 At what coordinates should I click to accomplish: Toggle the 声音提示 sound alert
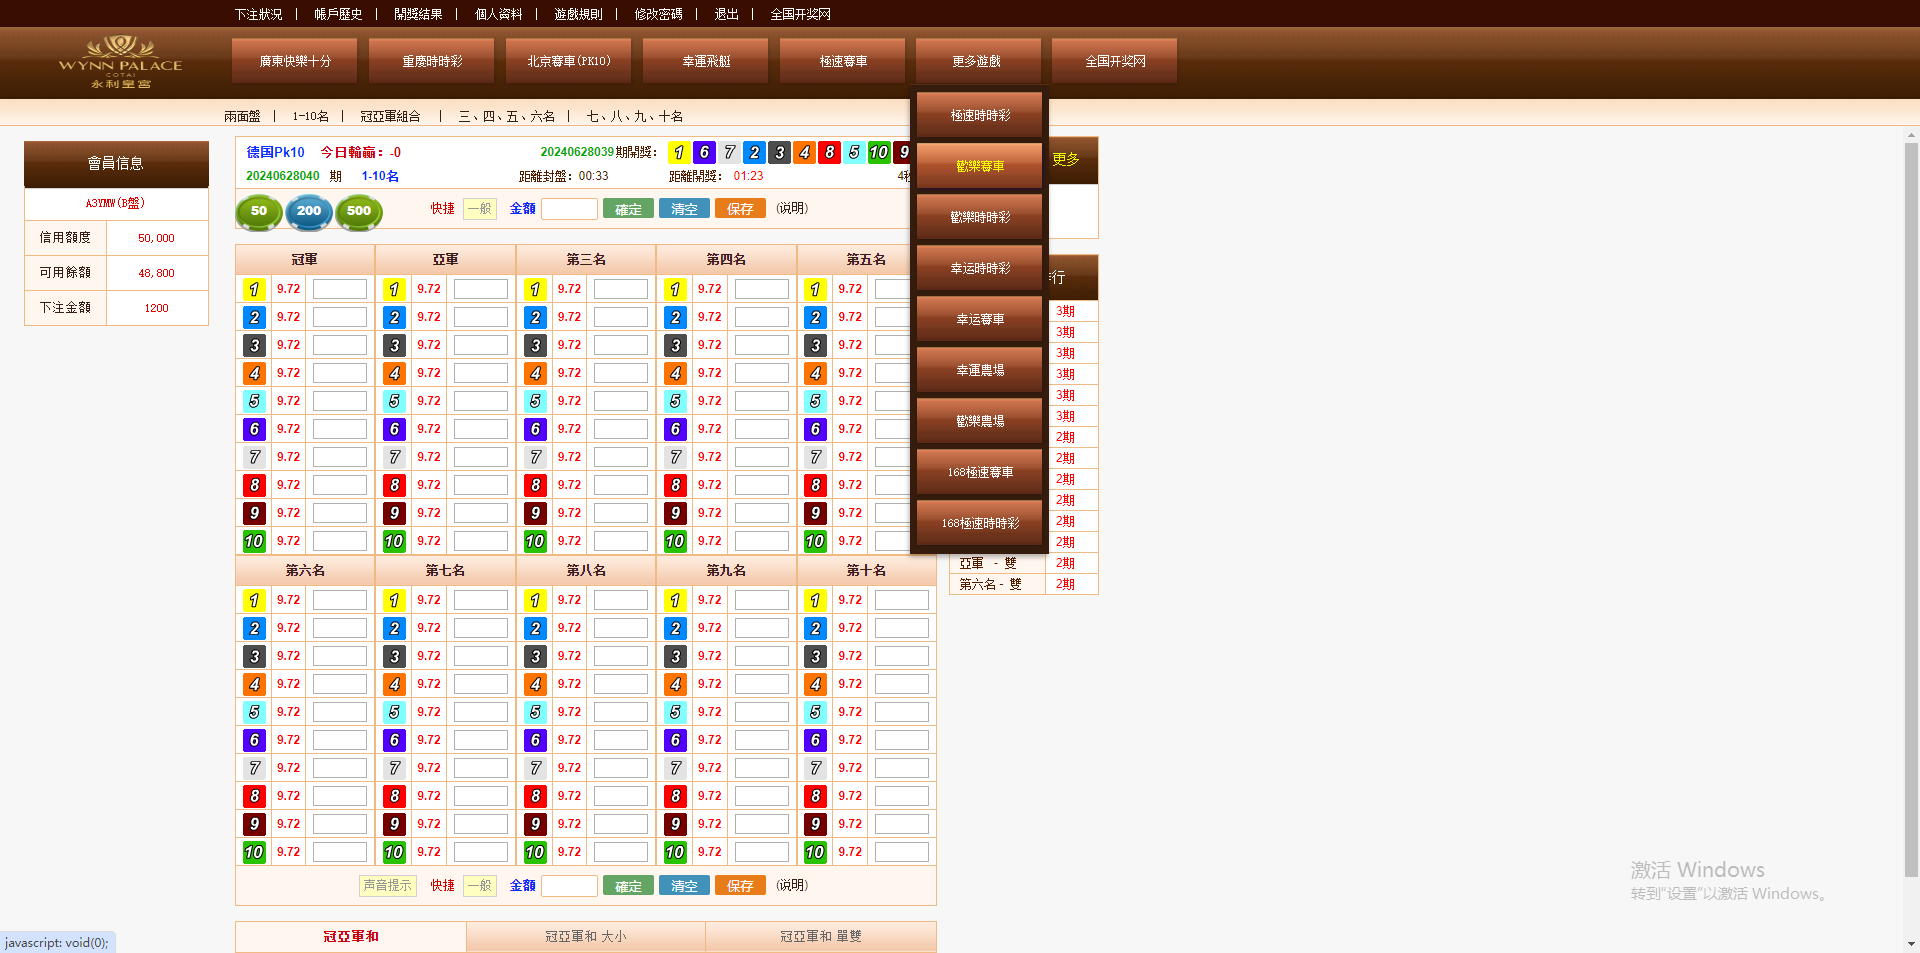(387, 885)
